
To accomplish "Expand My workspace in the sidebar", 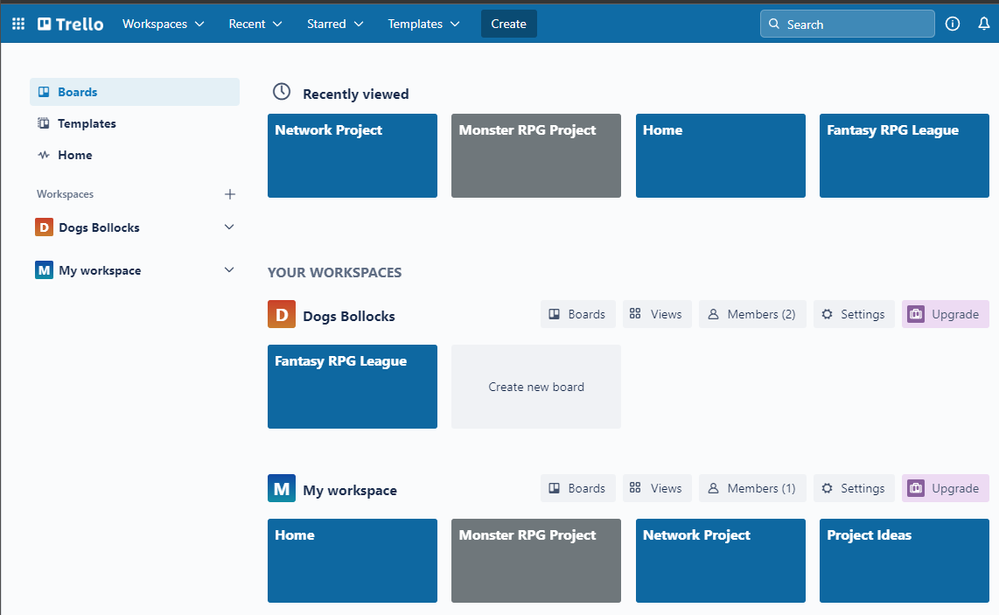I will 229,270.
